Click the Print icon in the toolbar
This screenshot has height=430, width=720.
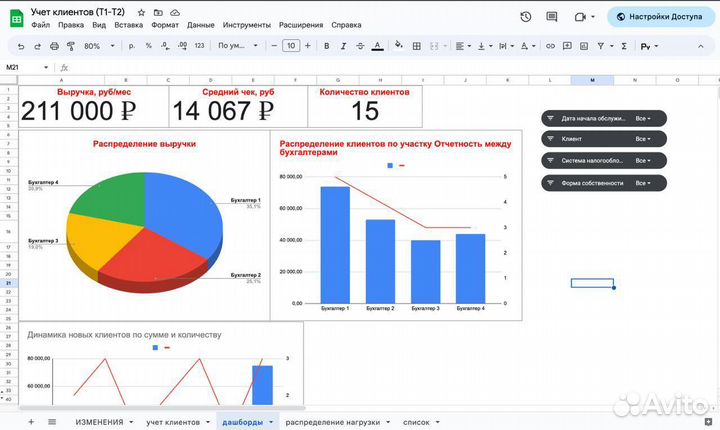pos(54,46)
